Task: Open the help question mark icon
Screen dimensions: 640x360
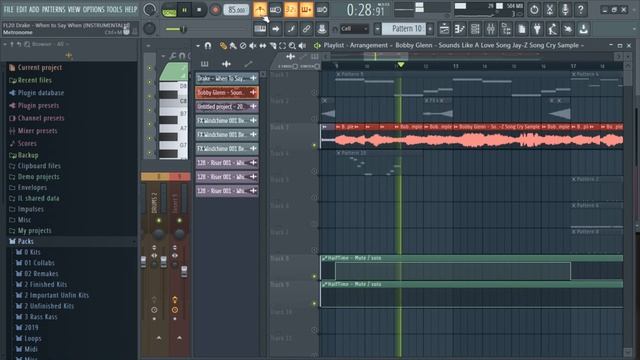Action: tap(581, 9)
